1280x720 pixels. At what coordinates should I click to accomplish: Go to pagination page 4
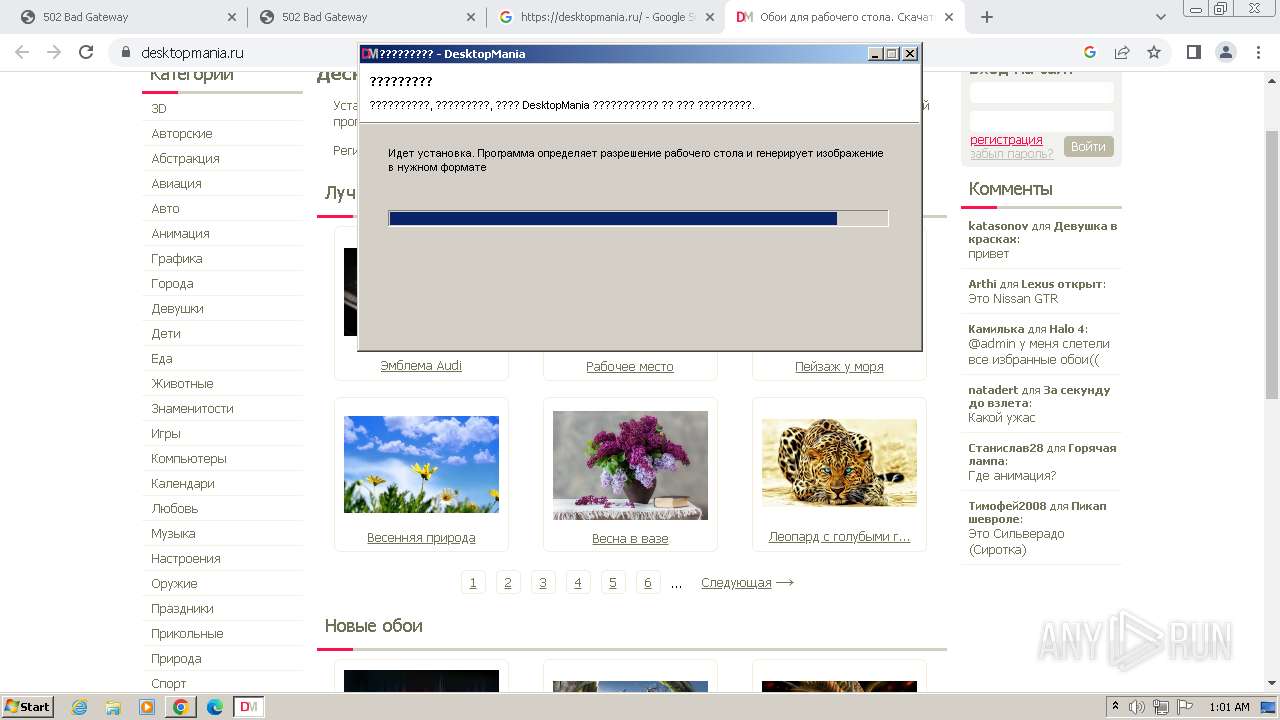pyautogui.click(x=578, y=583)
